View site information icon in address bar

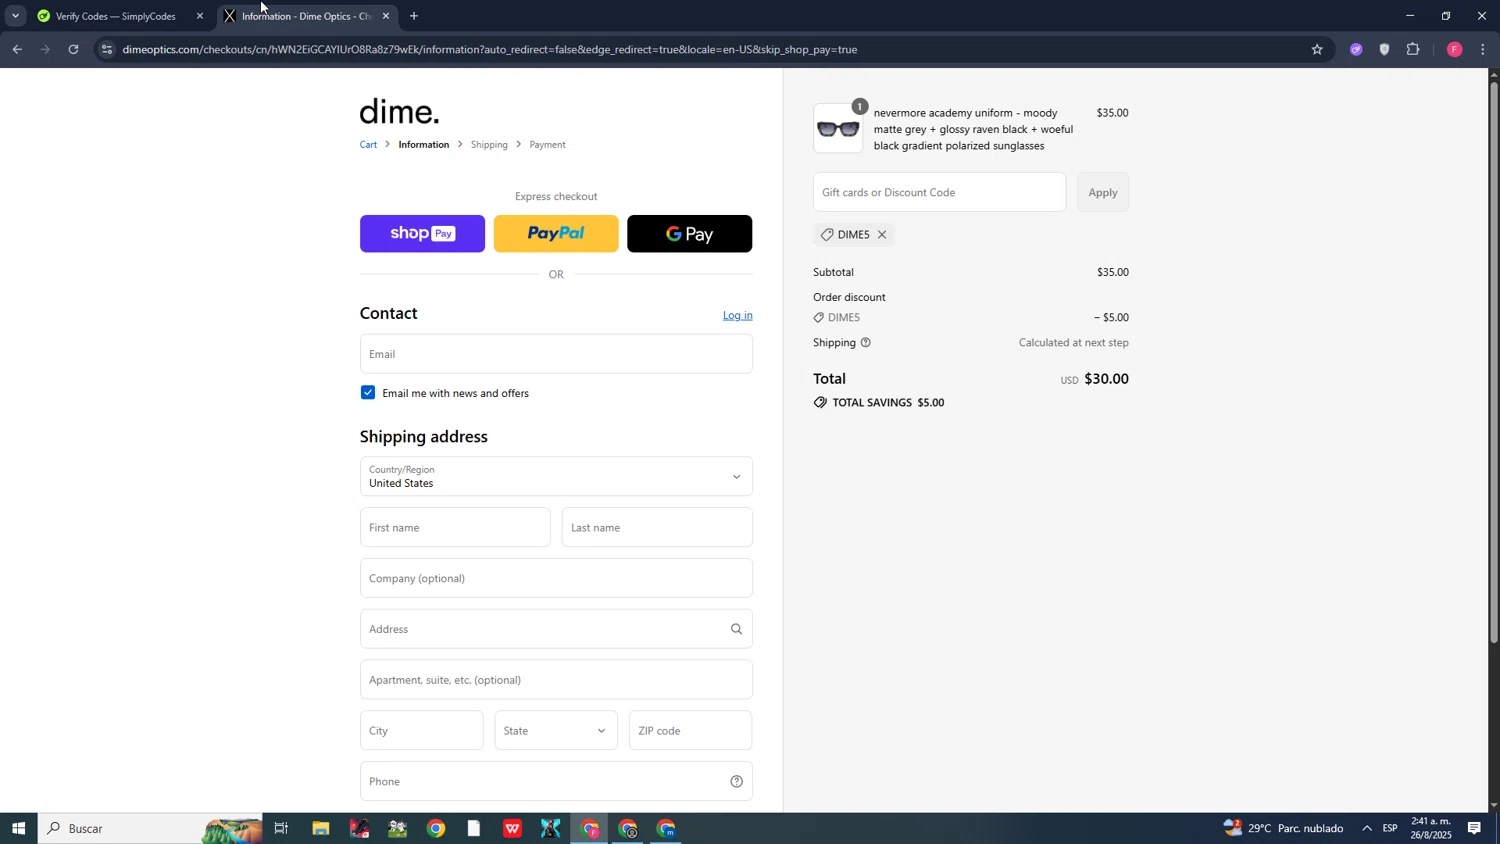(107, 49)
